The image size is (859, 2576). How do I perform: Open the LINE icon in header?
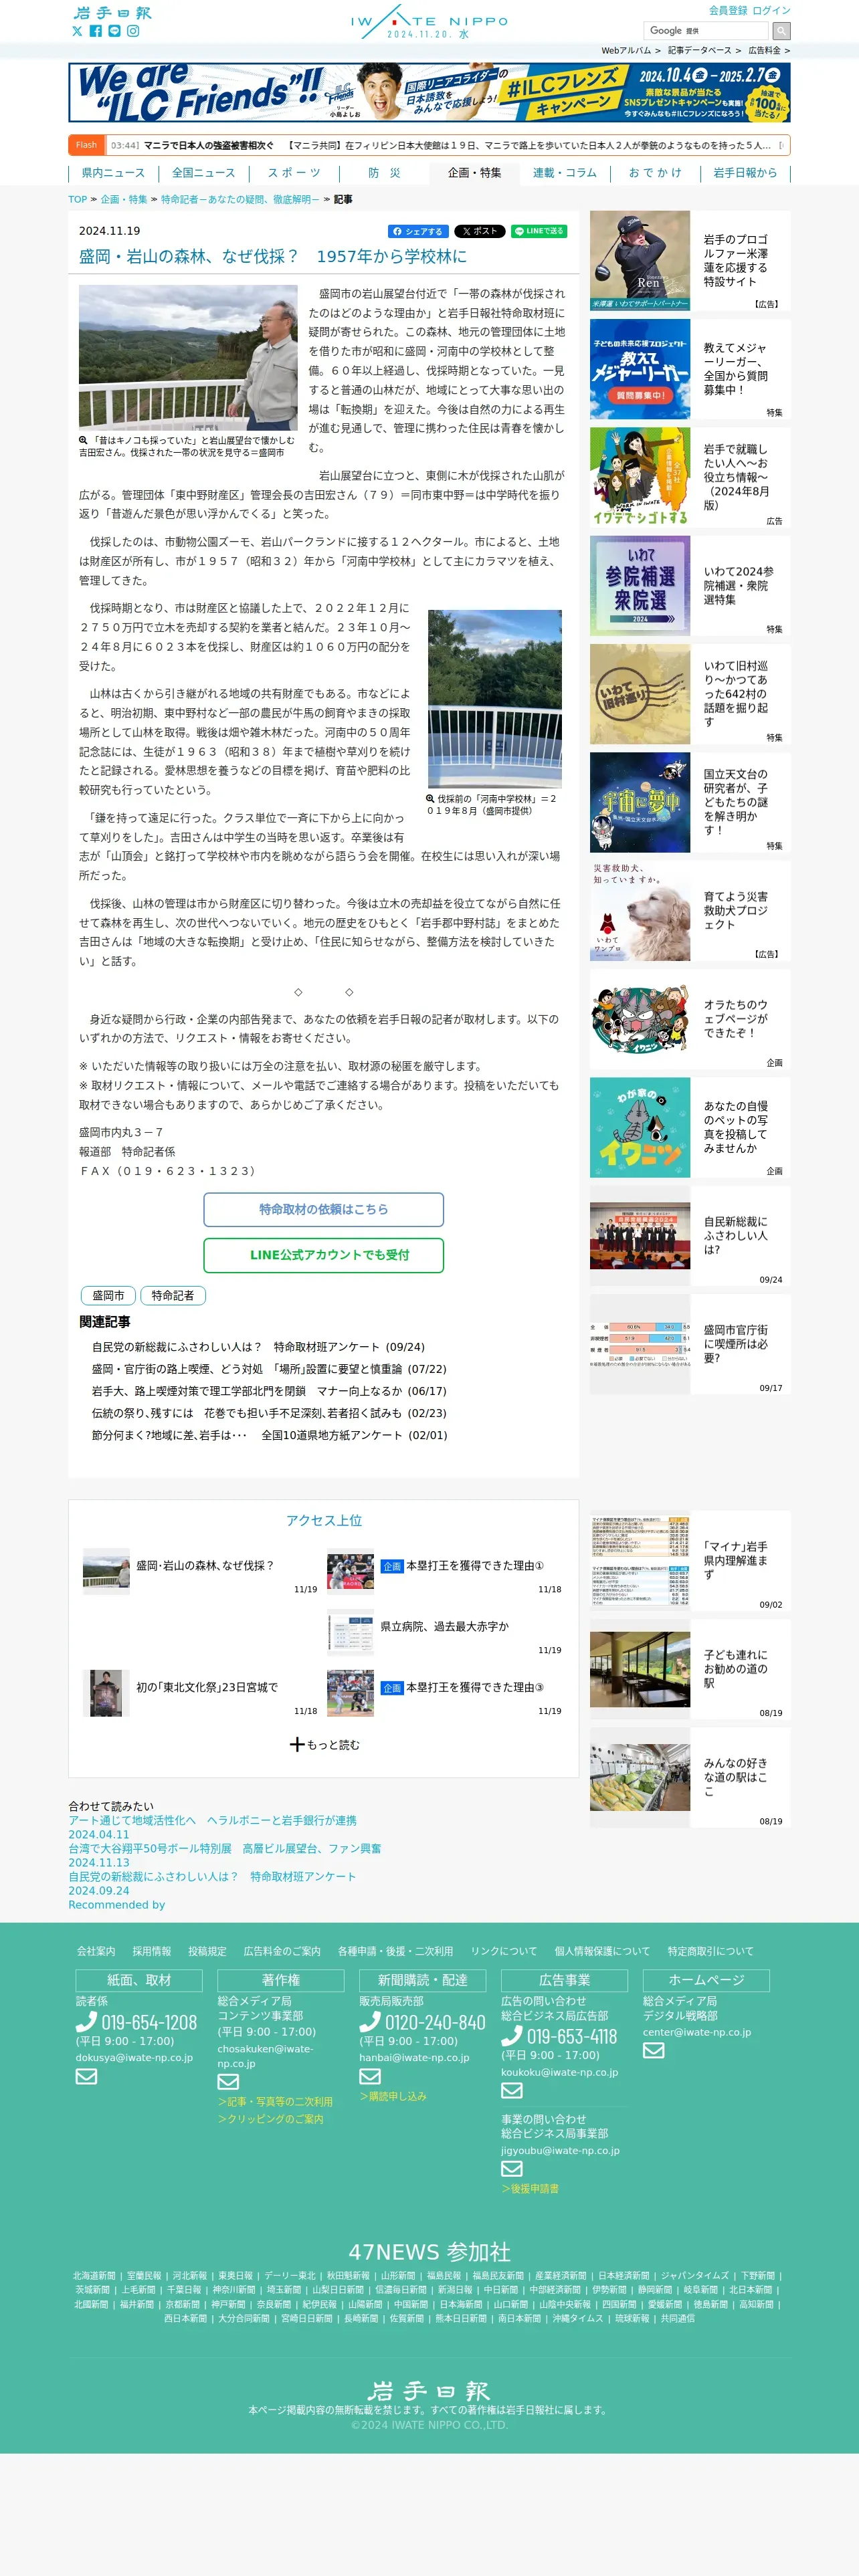(114, 31)
